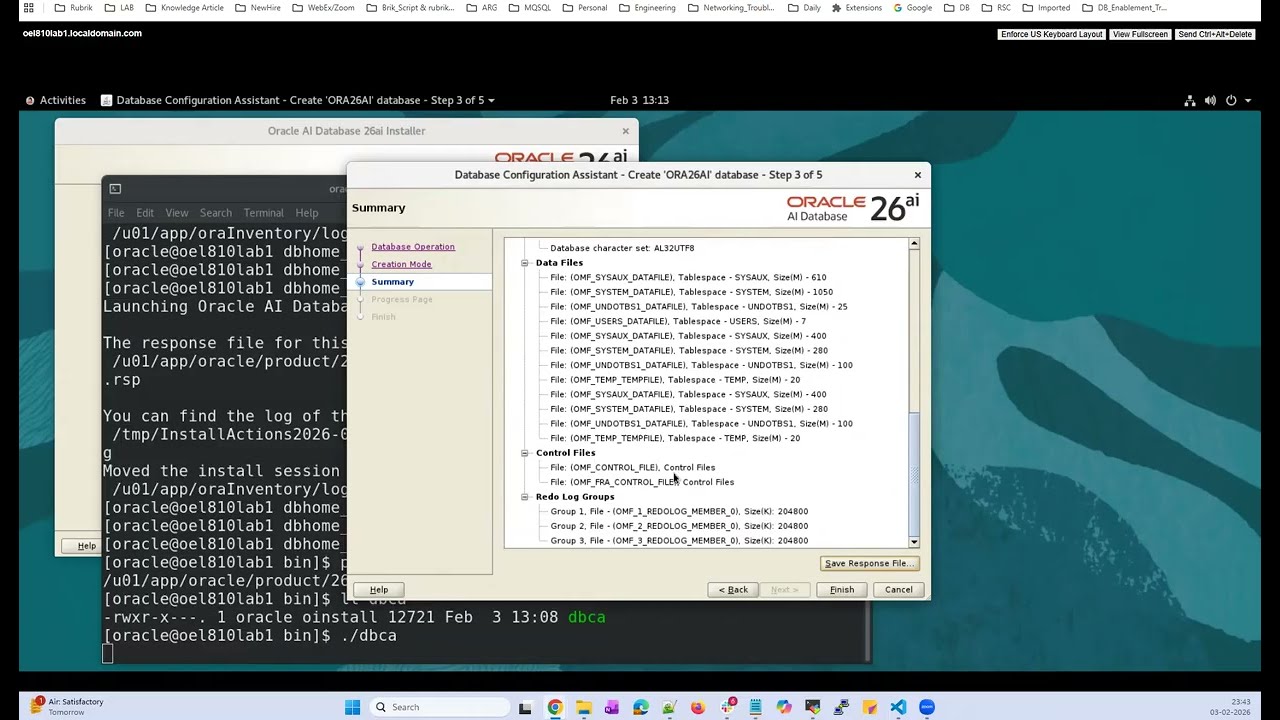Go to Creation Mode step link

click(401, 264)
